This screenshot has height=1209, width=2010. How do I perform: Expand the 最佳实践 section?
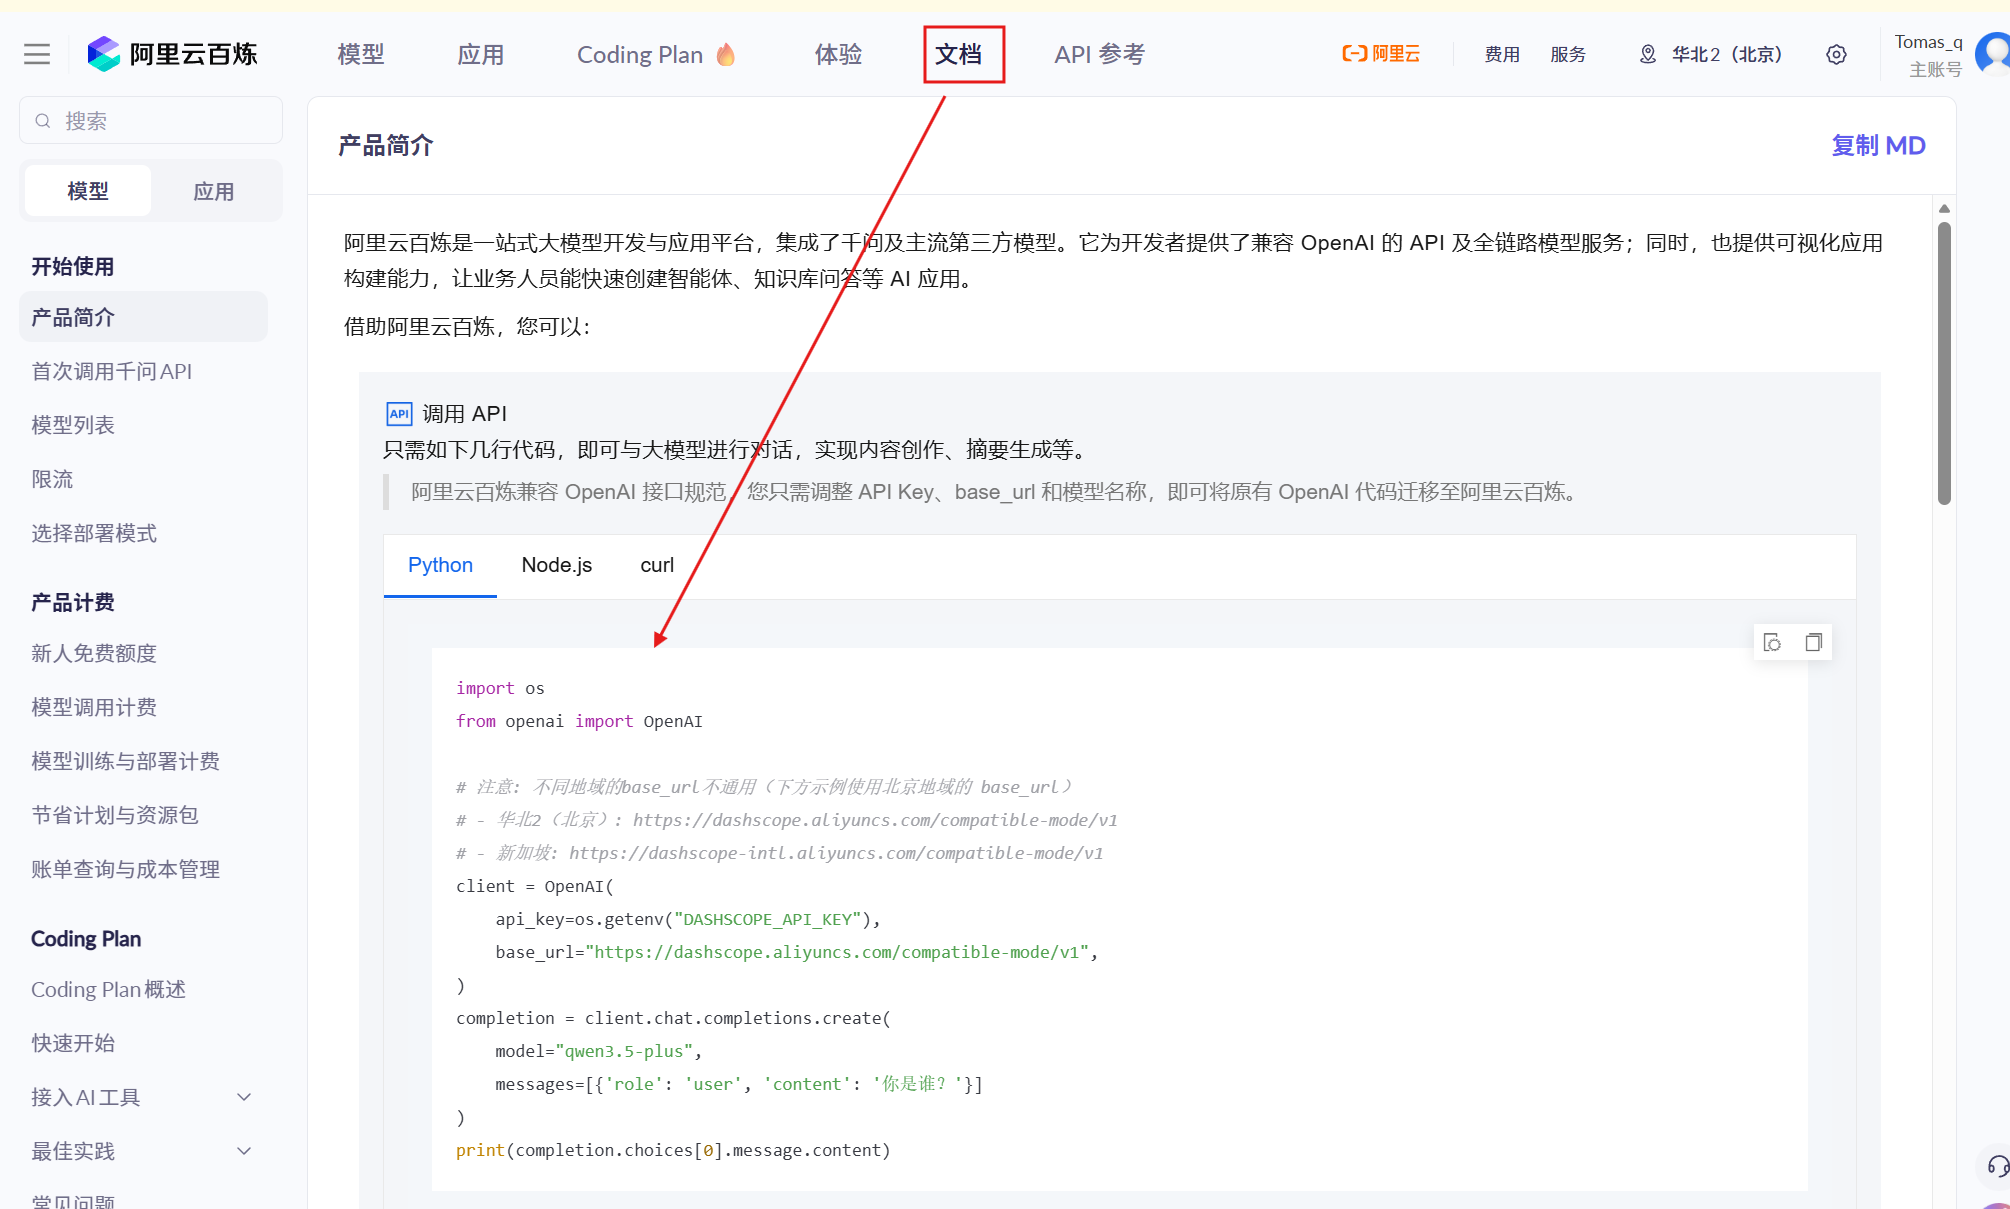[243, 1151]
